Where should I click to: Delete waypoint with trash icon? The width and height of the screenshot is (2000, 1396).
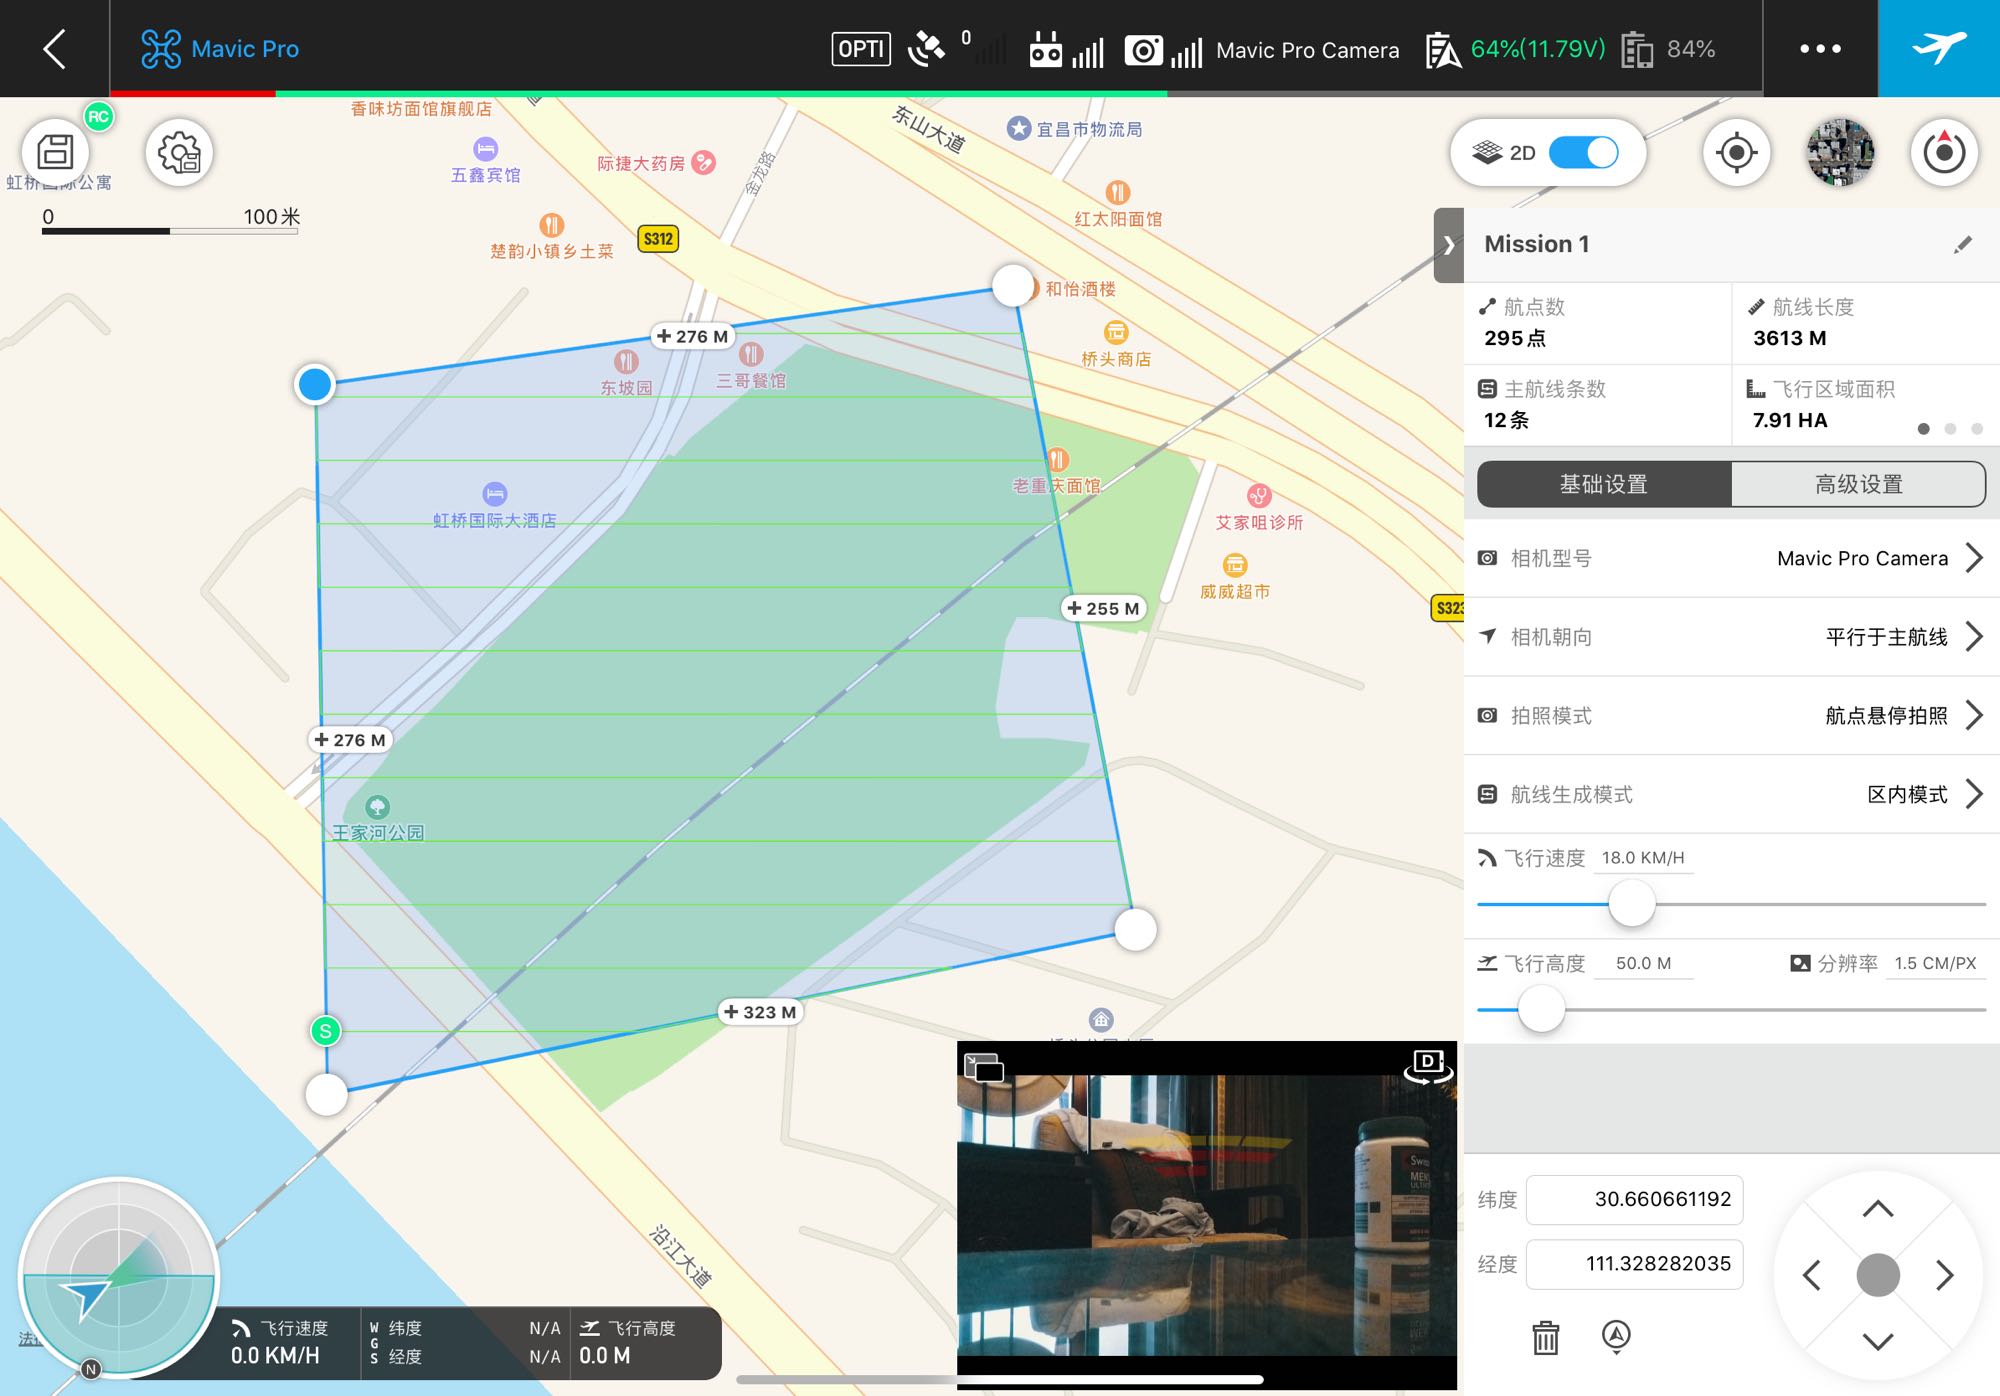(x=1545, y=1337)
